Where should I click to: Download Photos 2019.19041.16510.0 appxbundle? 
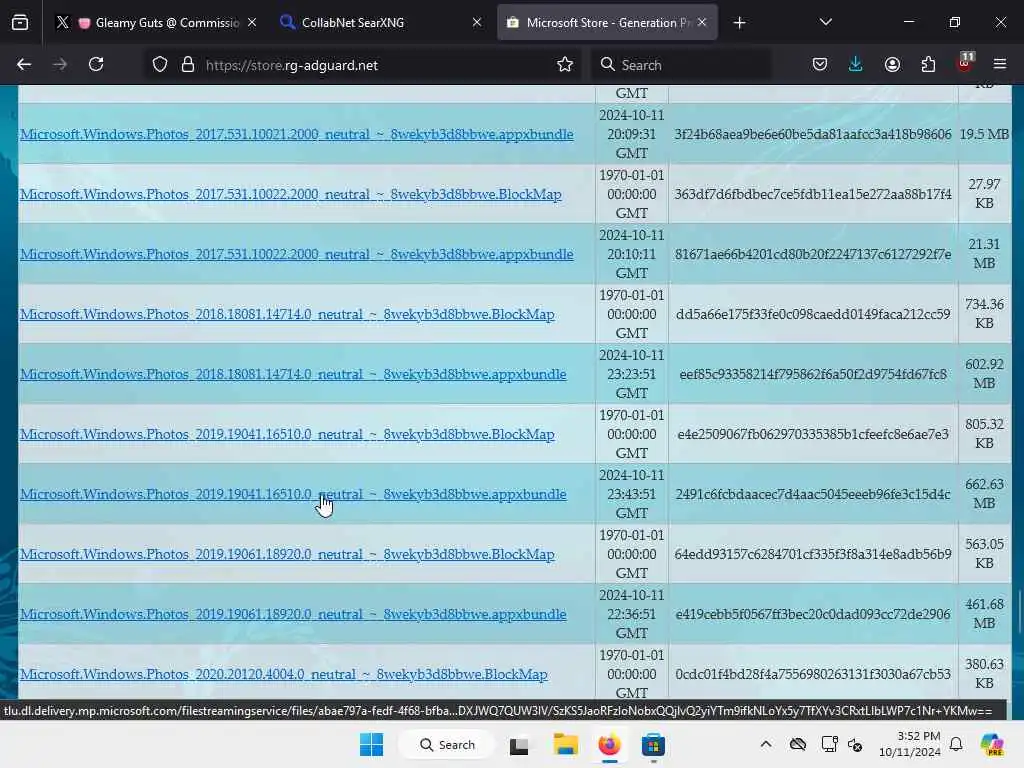[x=293, y=495]
